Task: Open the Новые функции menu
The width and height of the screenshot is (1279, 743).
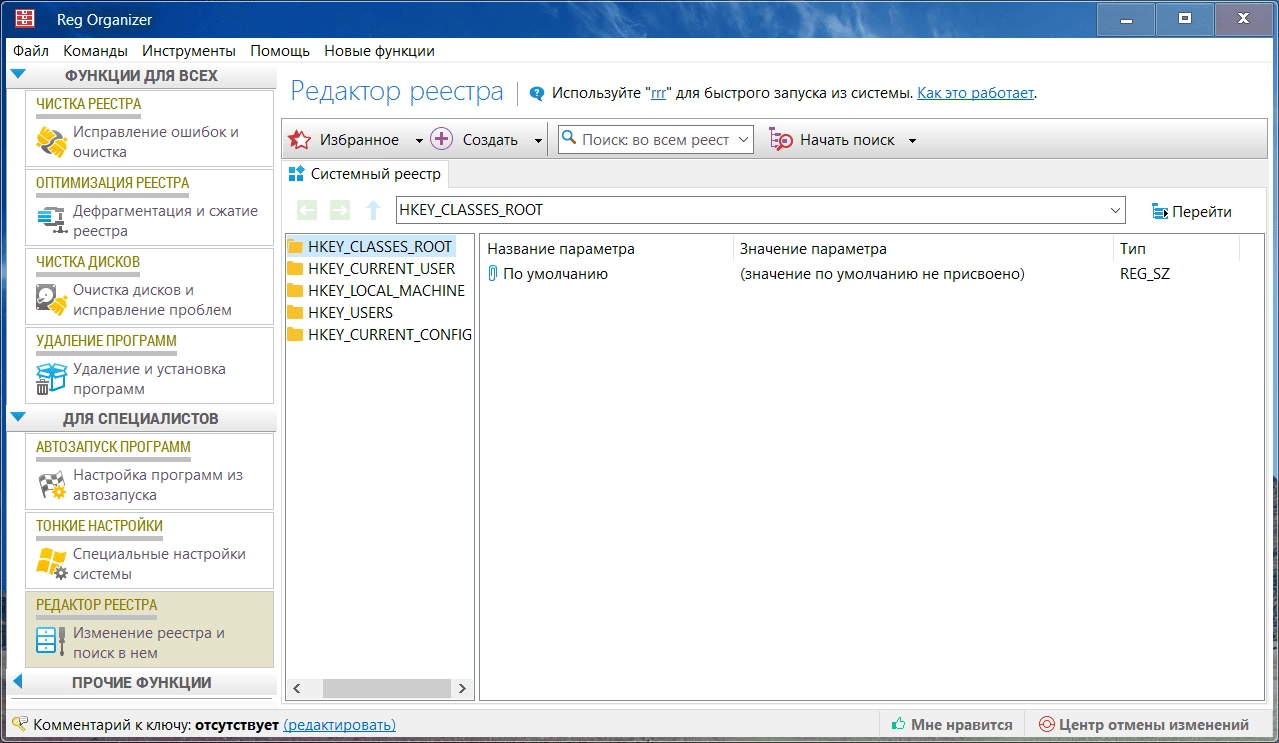Action: click(379, 51)
